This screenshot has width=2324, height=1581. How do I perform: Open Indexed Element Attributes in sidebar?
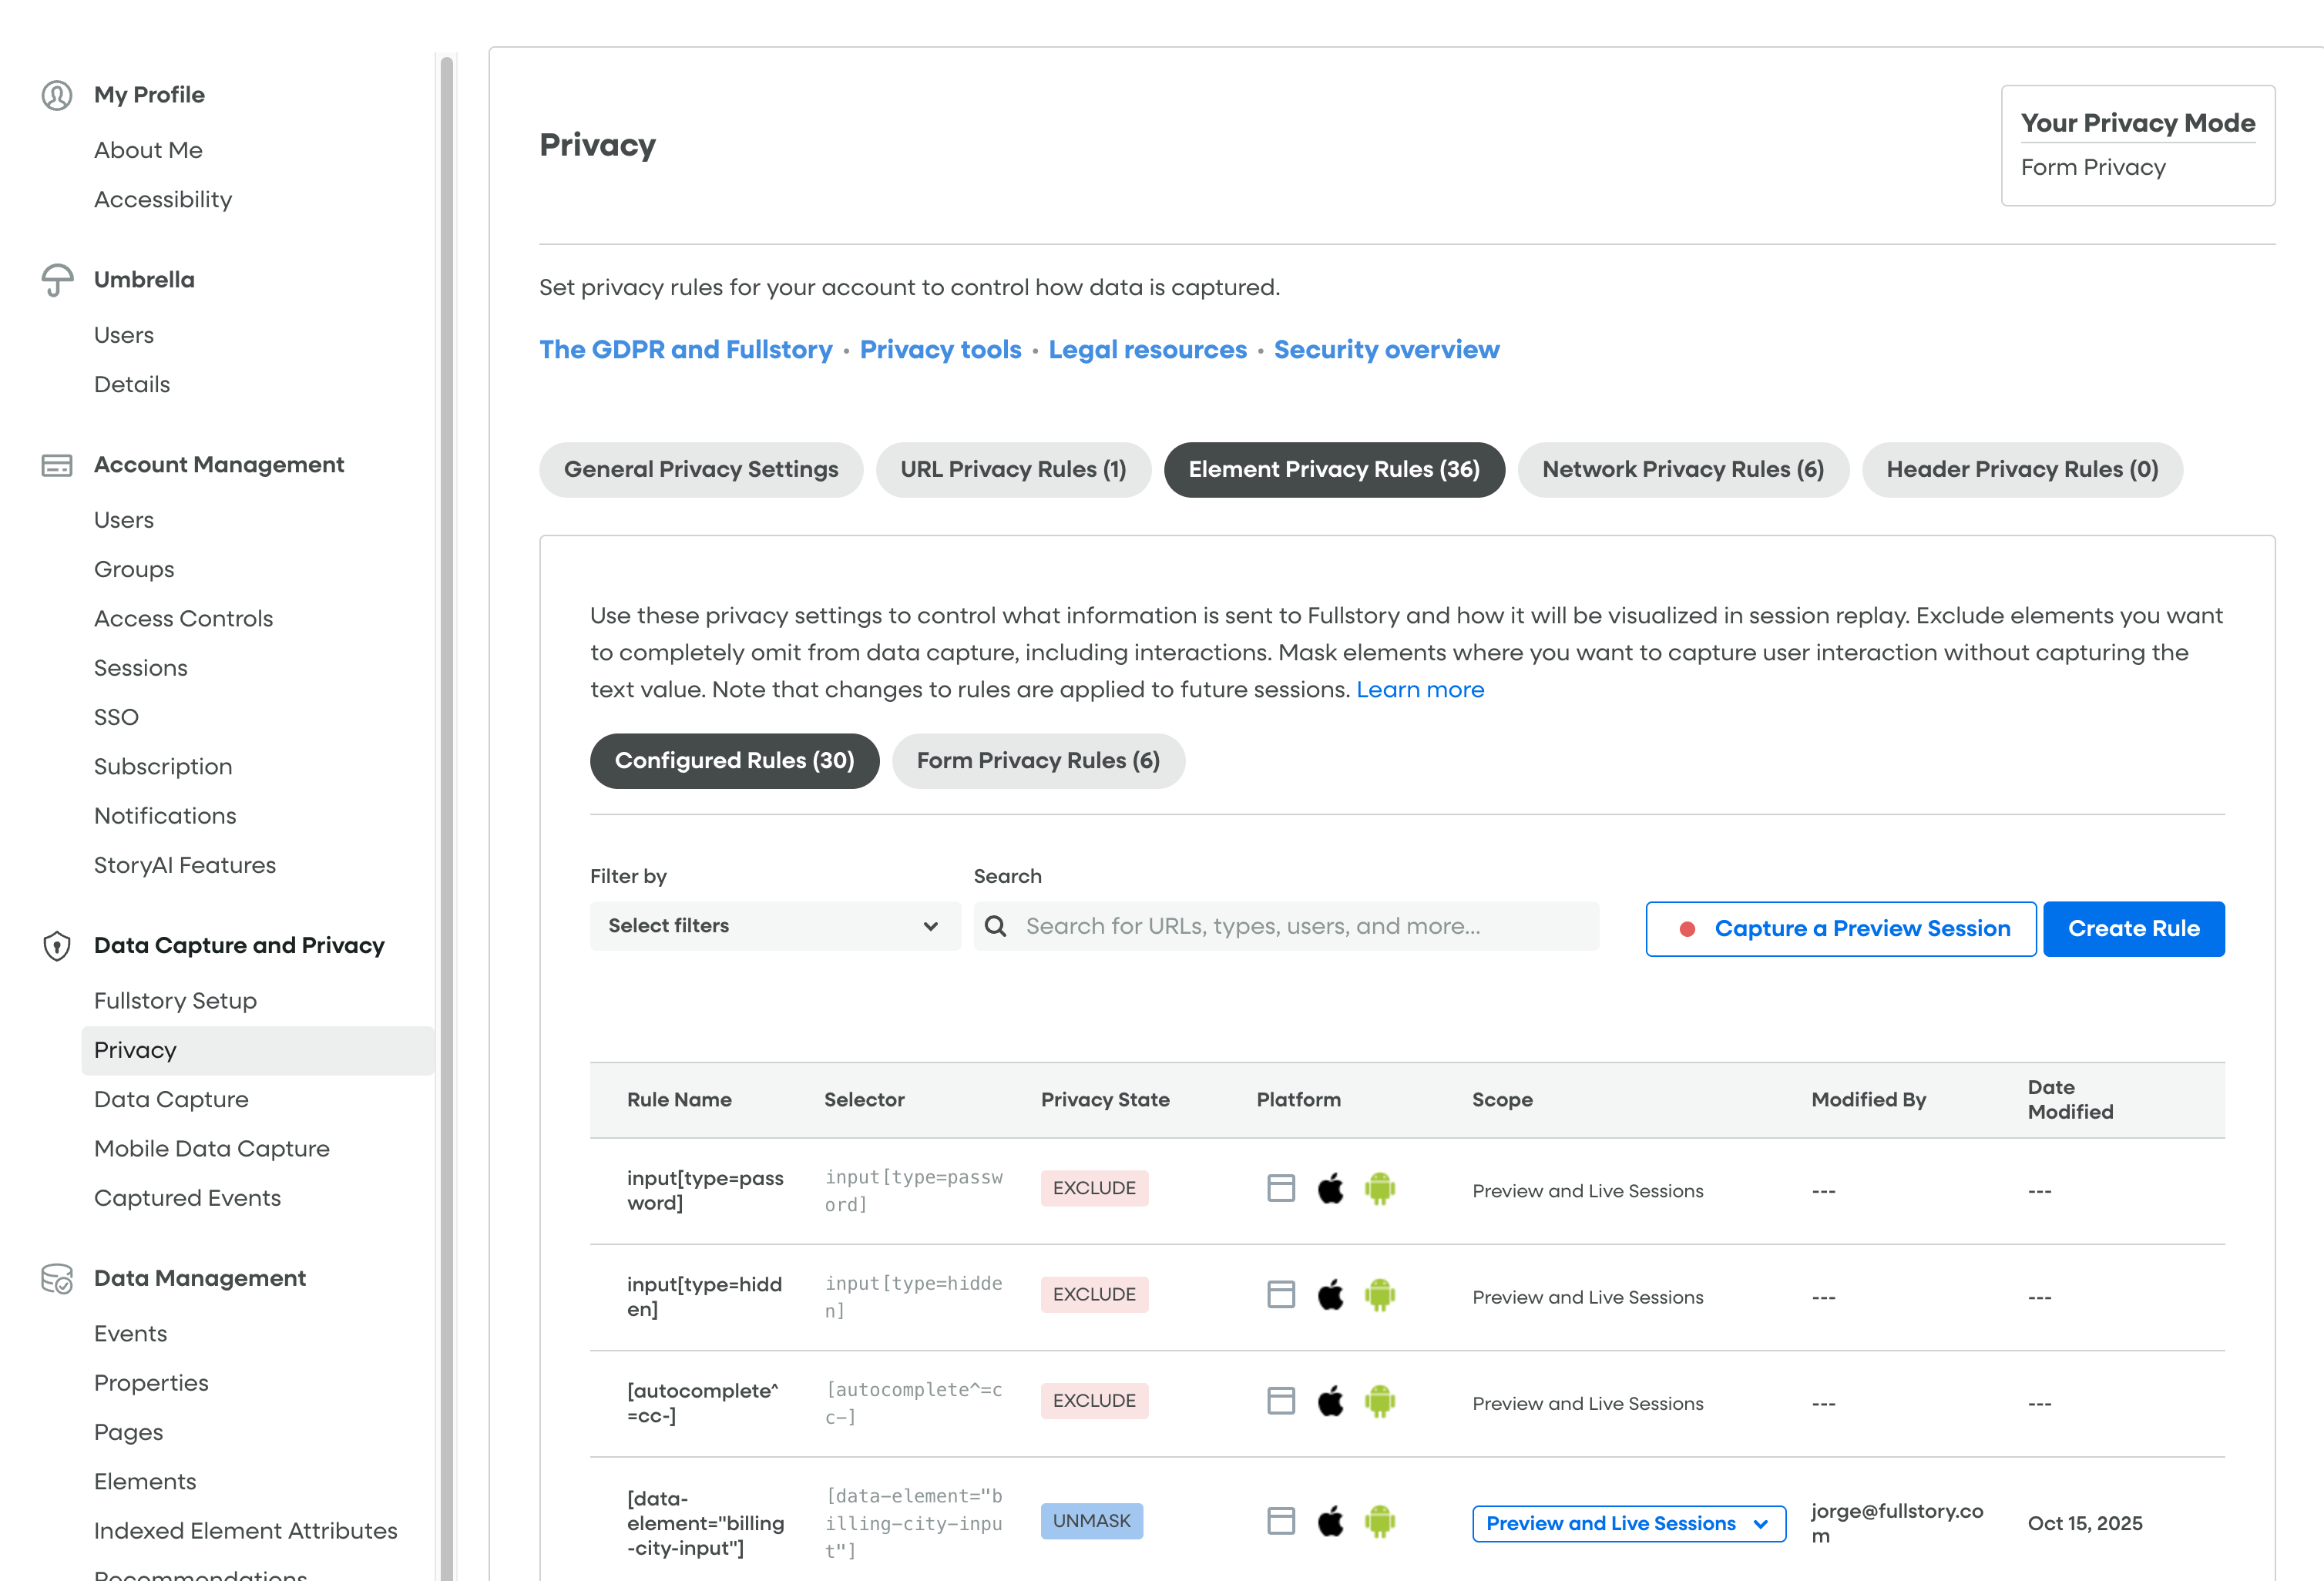click(245, 1531)
